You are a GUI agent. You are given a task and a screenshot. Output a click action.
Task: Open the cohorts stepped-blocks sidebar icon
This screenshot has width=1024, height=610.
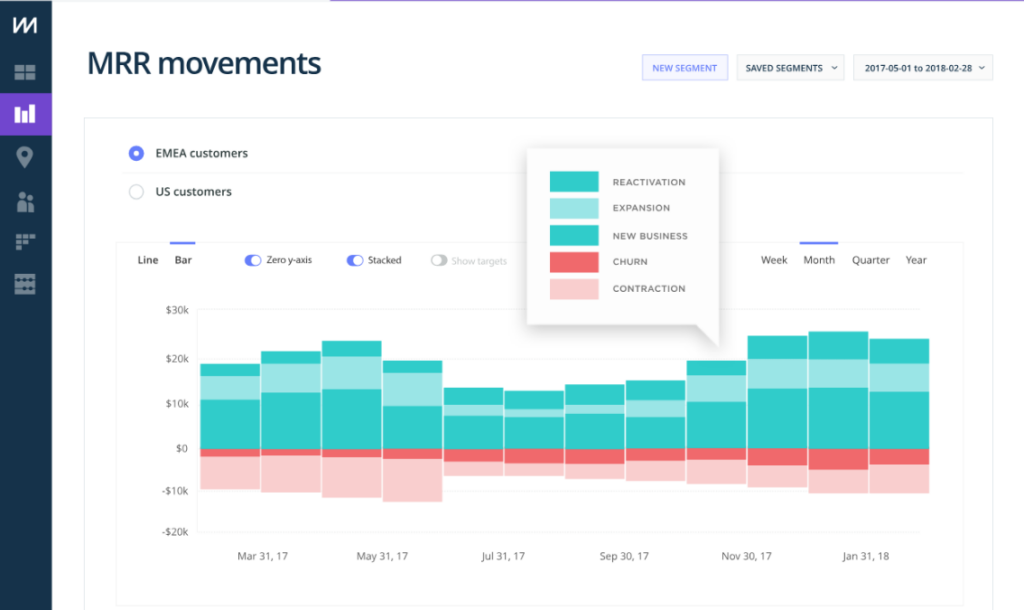click(x=25, y=242)
